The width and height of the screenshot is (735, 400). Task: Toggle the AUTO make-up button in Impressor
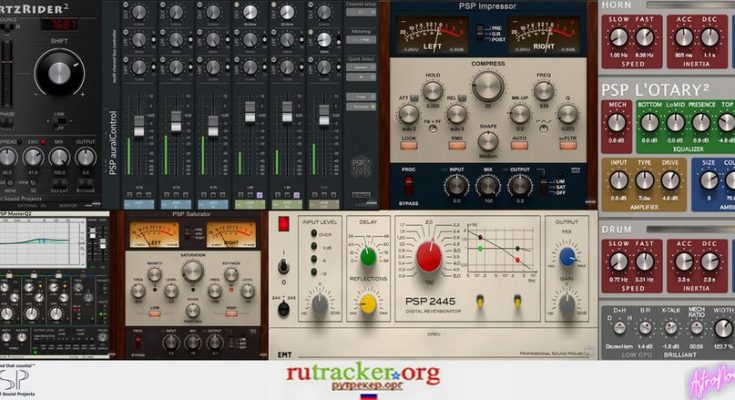pos(518,142)
